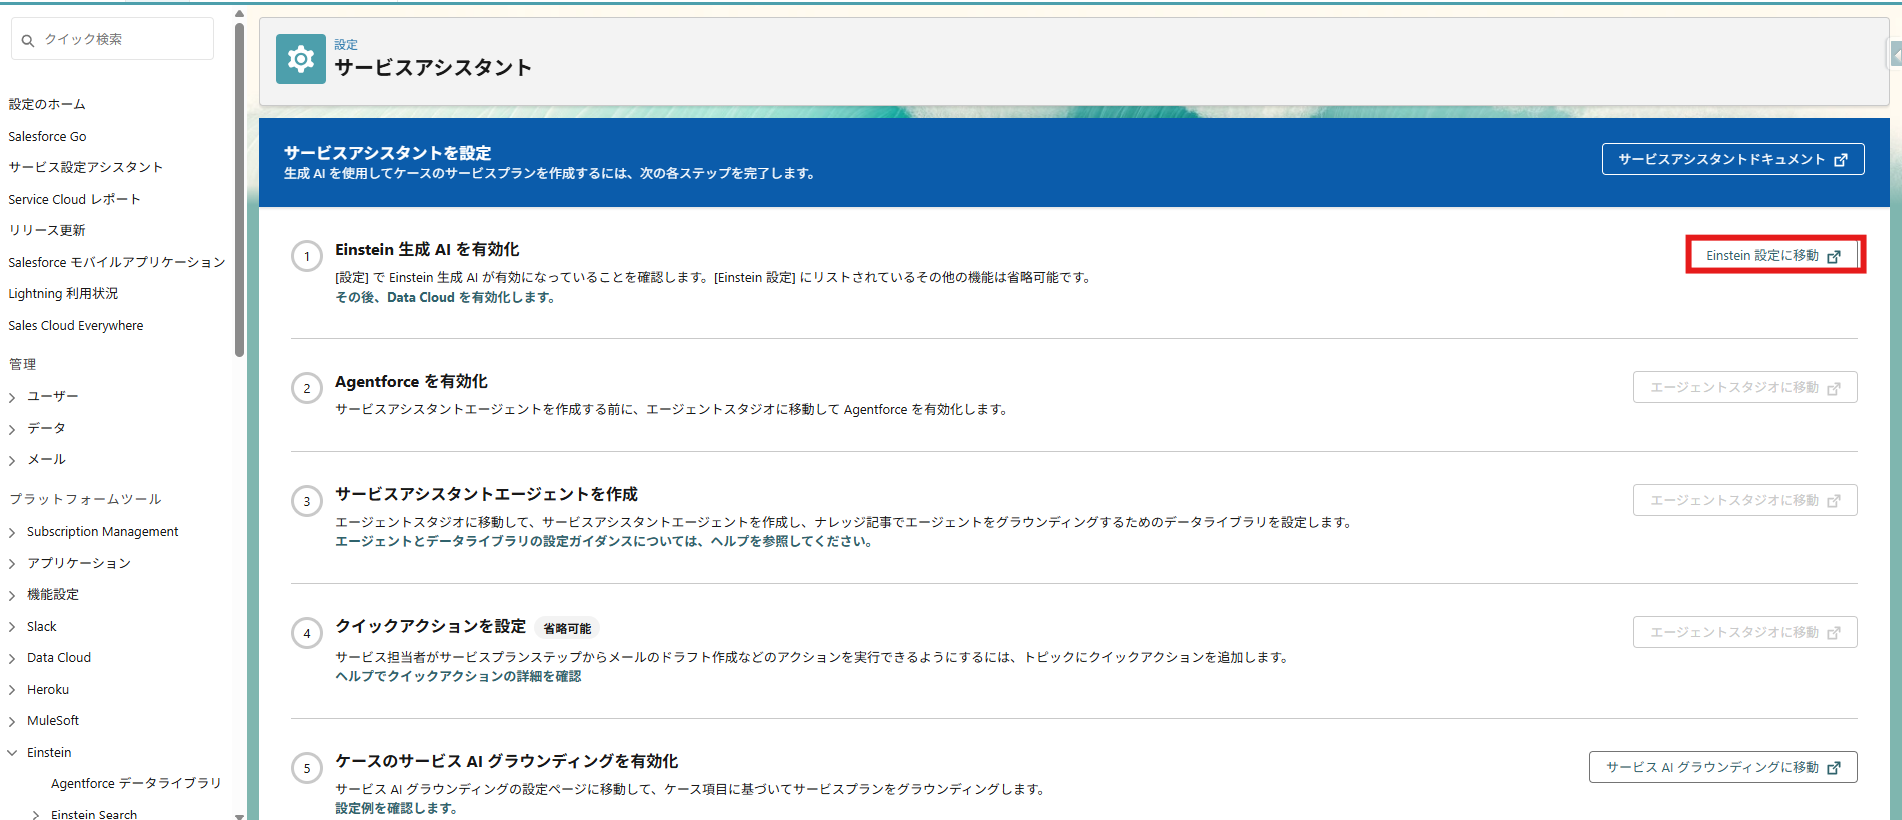Click the setup gear icon in header

point(300,60)
